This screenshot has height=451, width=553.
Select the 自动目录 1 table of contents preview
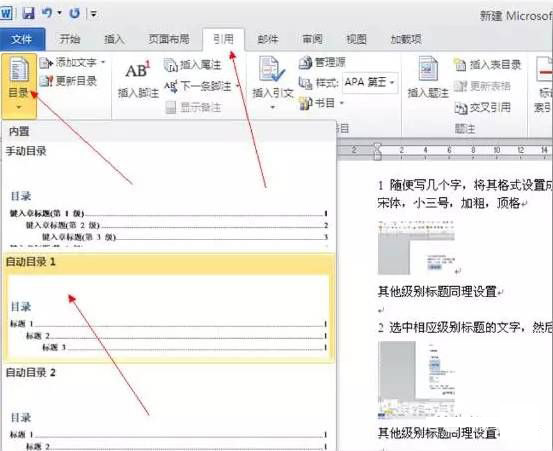(169, 307)
